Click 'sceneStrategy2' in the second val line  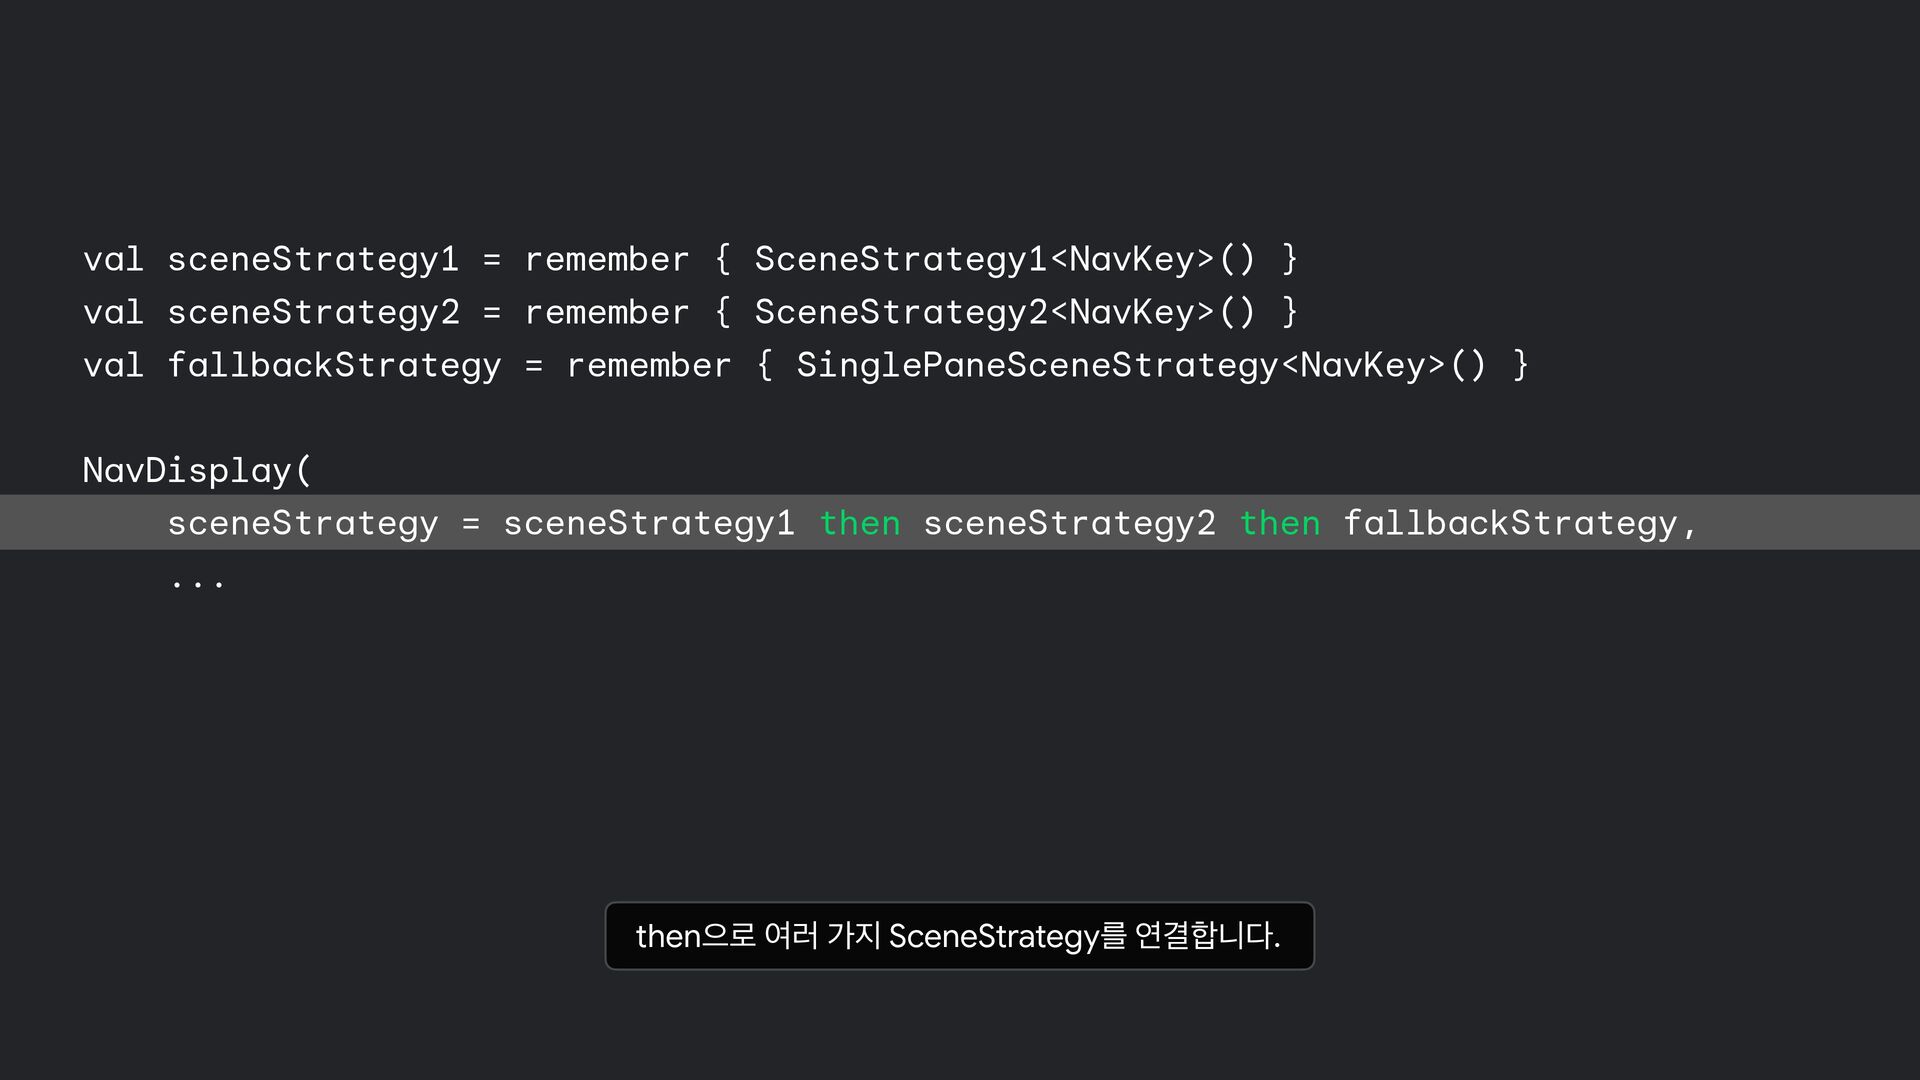tap(313, 312)
